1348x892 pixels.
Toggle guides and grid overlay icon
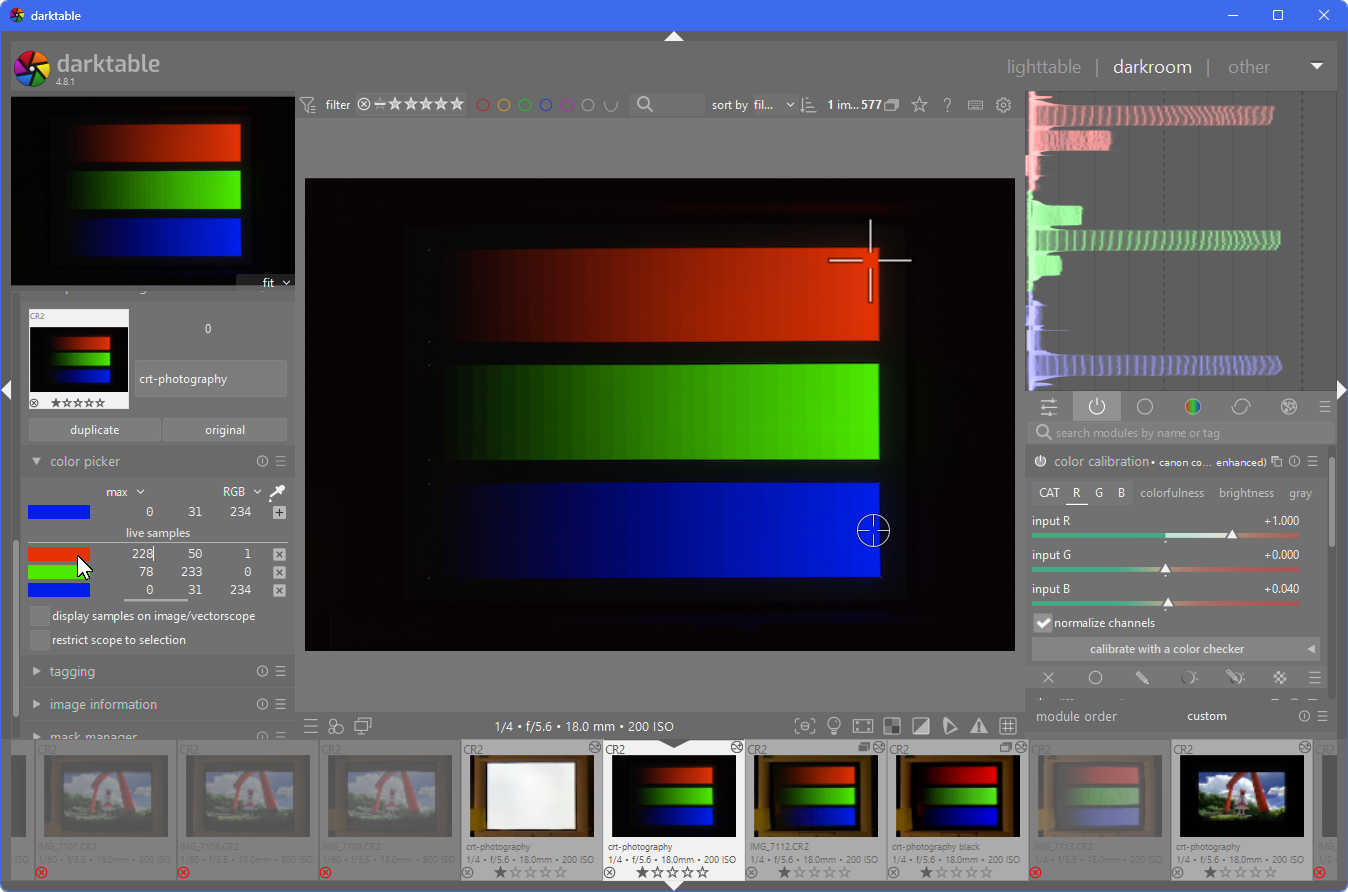pos(1008,726)
